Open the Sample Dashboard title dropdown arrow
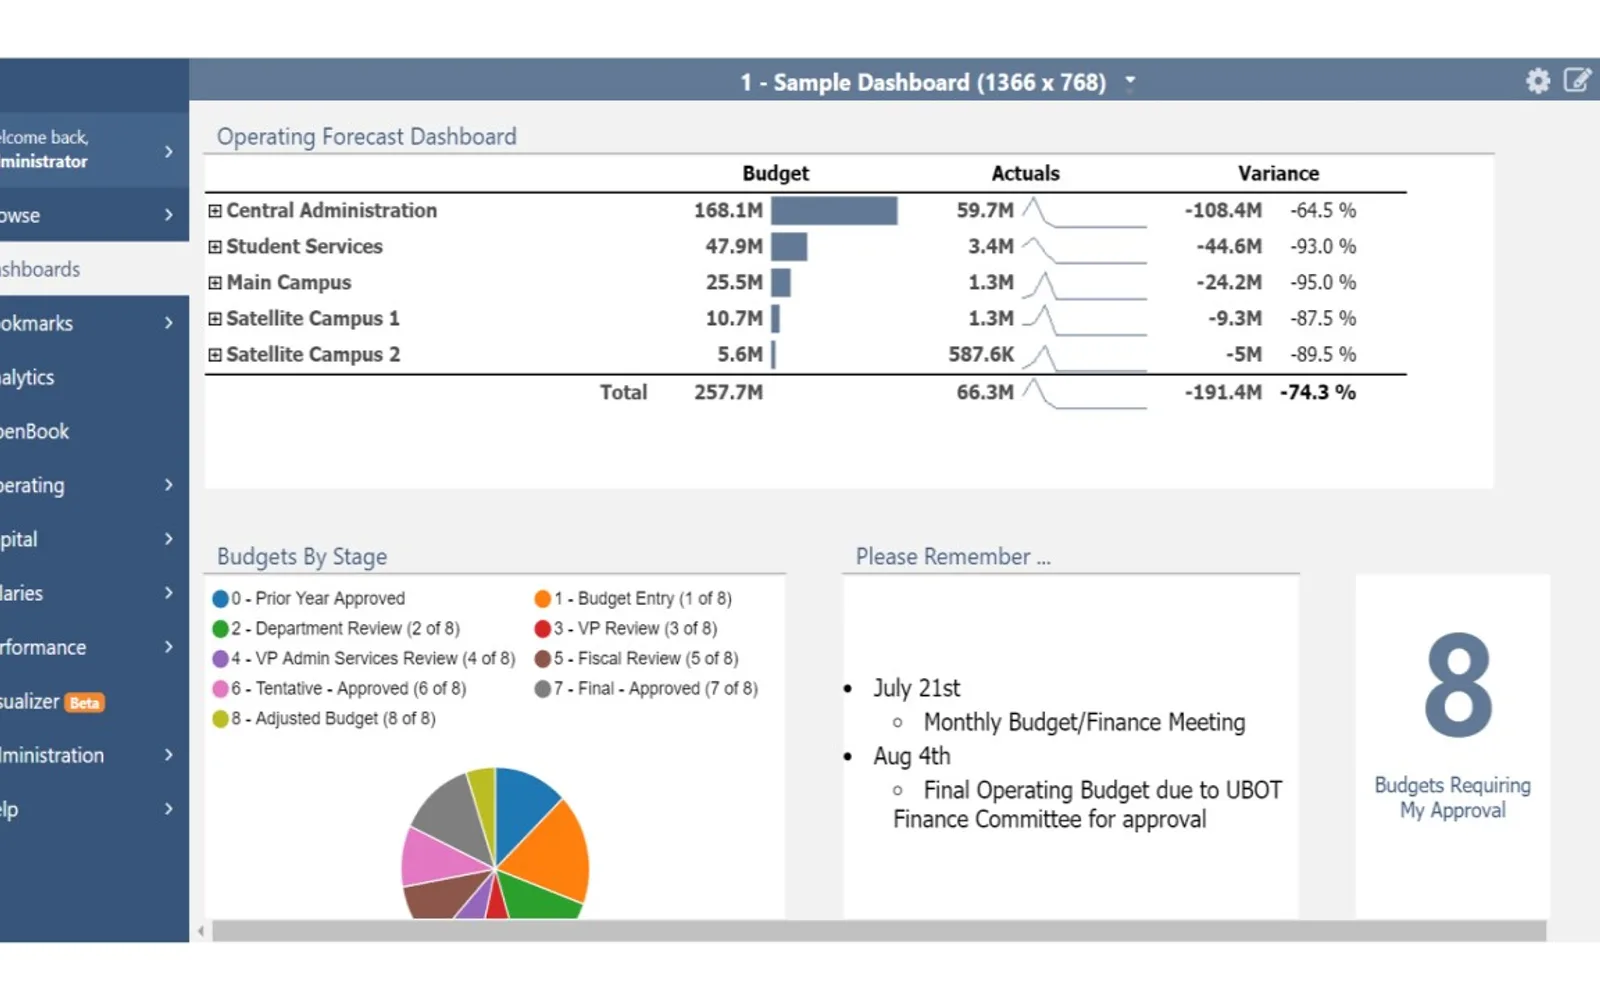Image resolution: width=1600 pixels, height=1000 pixels. click(x=1130, y=78)
